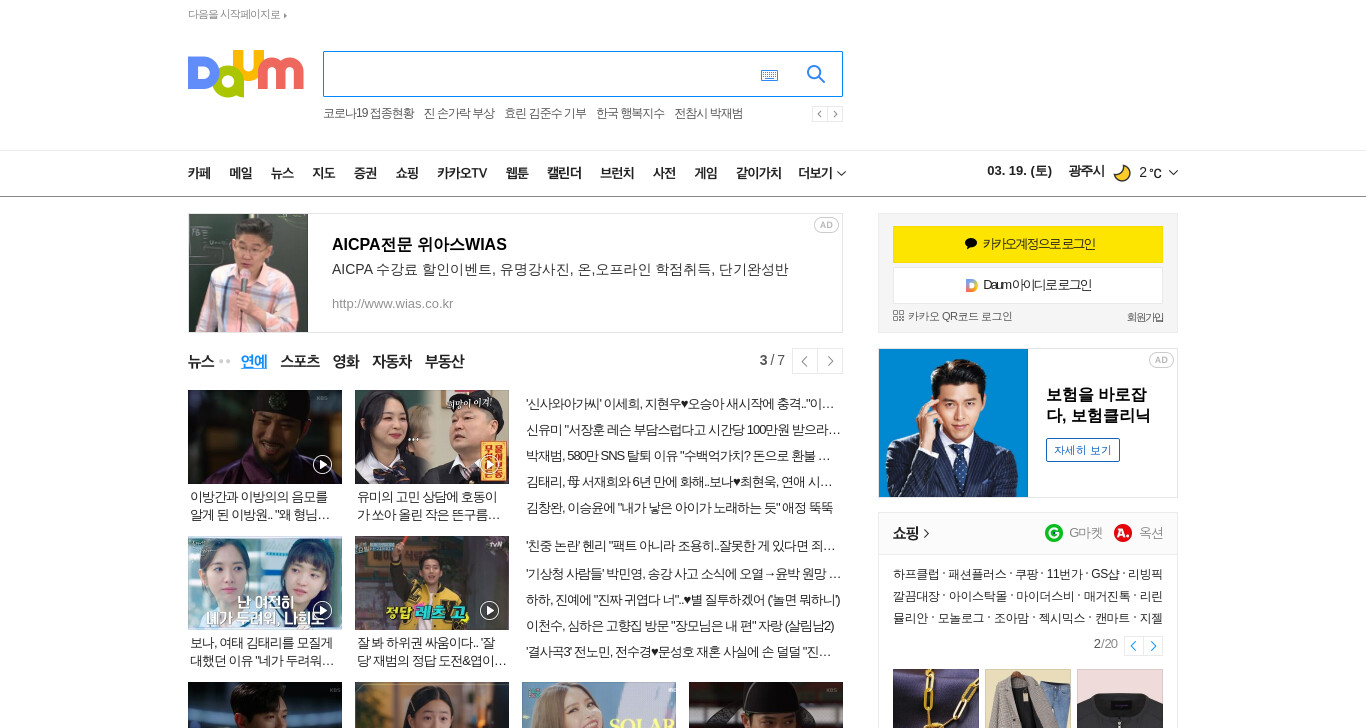Click the 회원가입 link
This screenshot has height=728, width=1366.
pyautogui.click(x=1145, y=317)
